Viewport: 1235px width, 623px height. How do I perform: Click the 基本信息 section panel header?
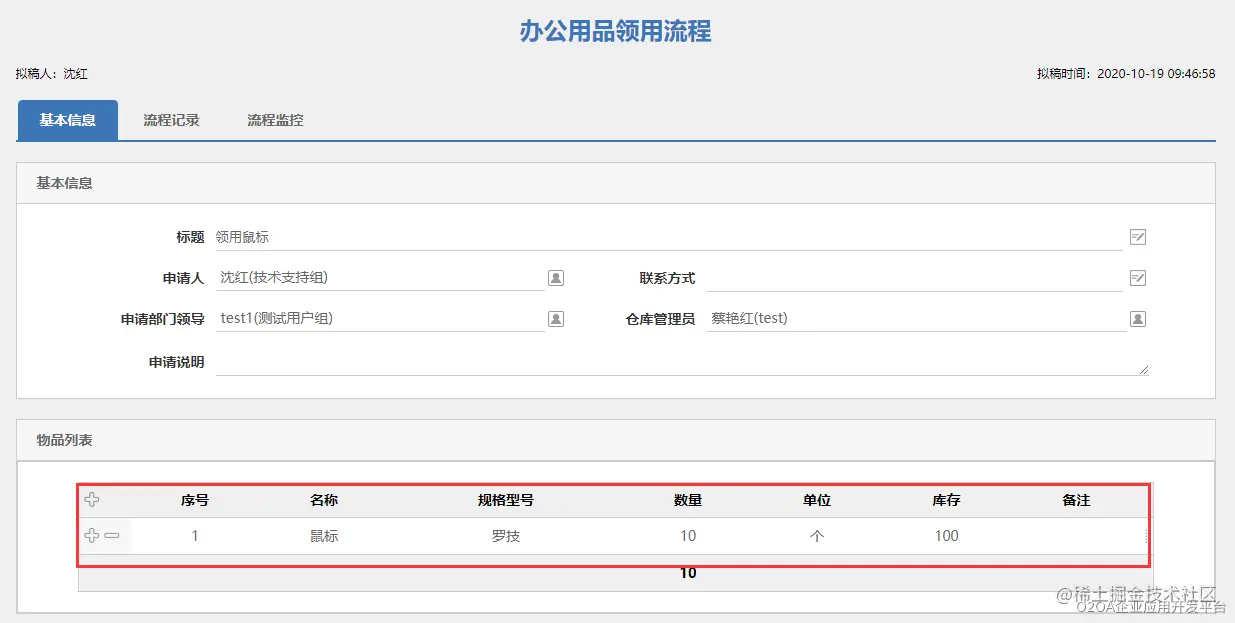[x=616, y=183]
